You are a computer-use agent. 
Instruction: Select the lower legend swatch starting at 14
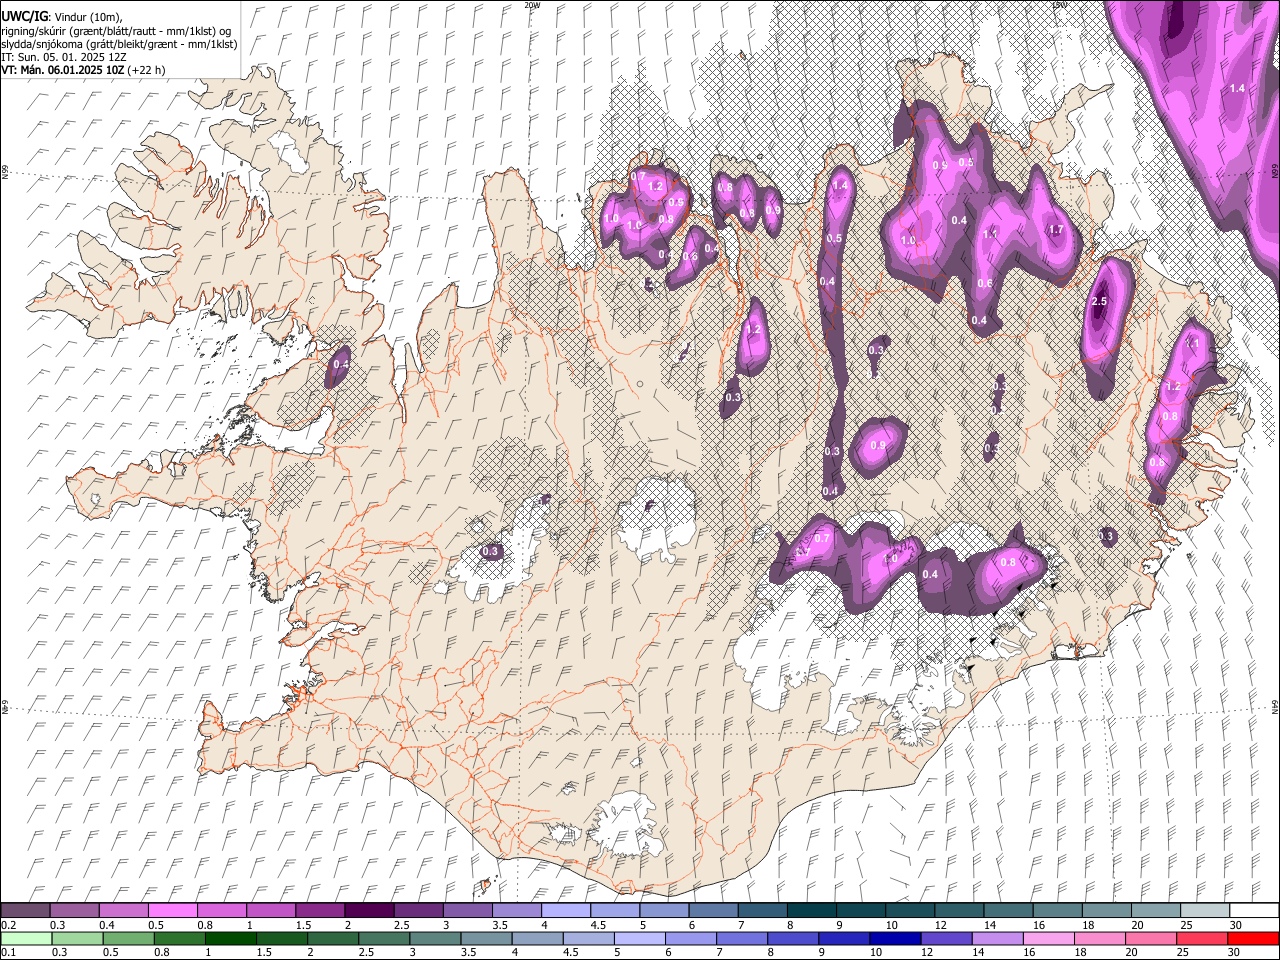[x=998, y=938]
